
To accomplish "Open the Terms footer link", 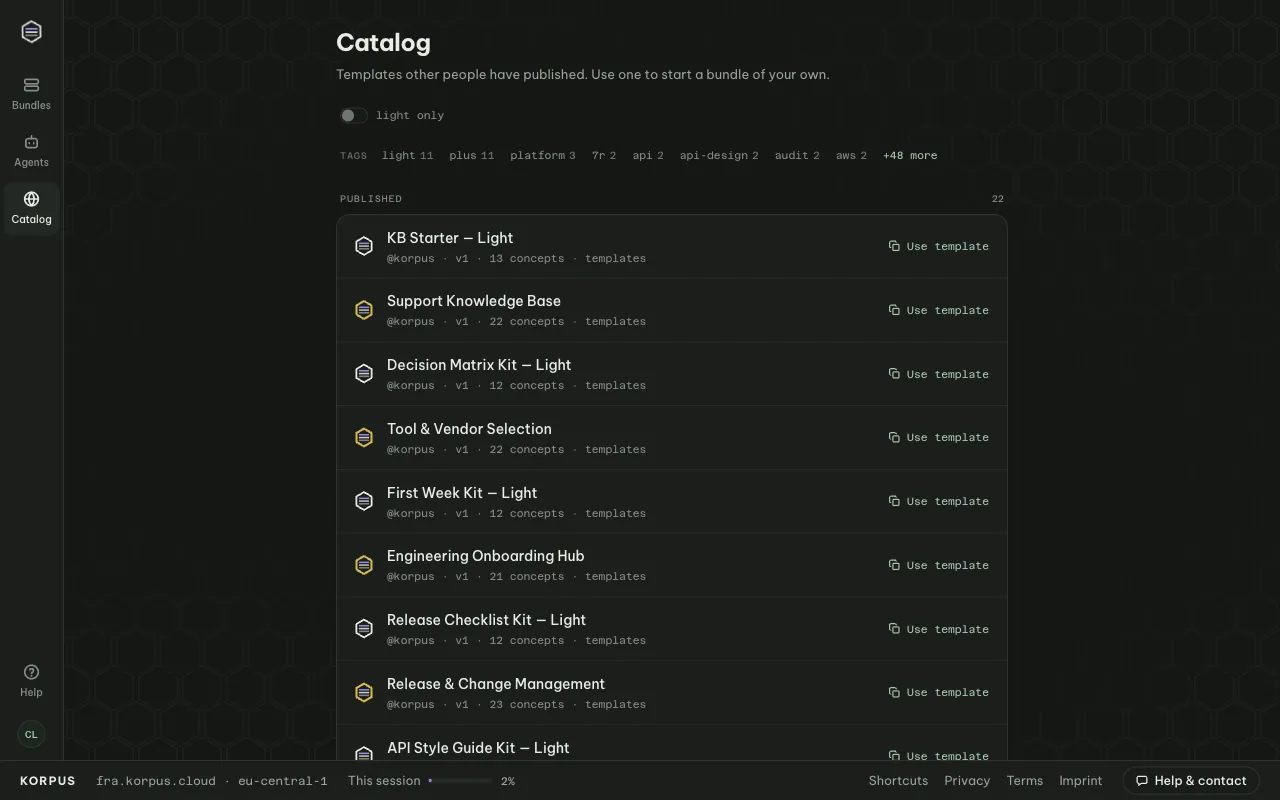I will 1025,781.
